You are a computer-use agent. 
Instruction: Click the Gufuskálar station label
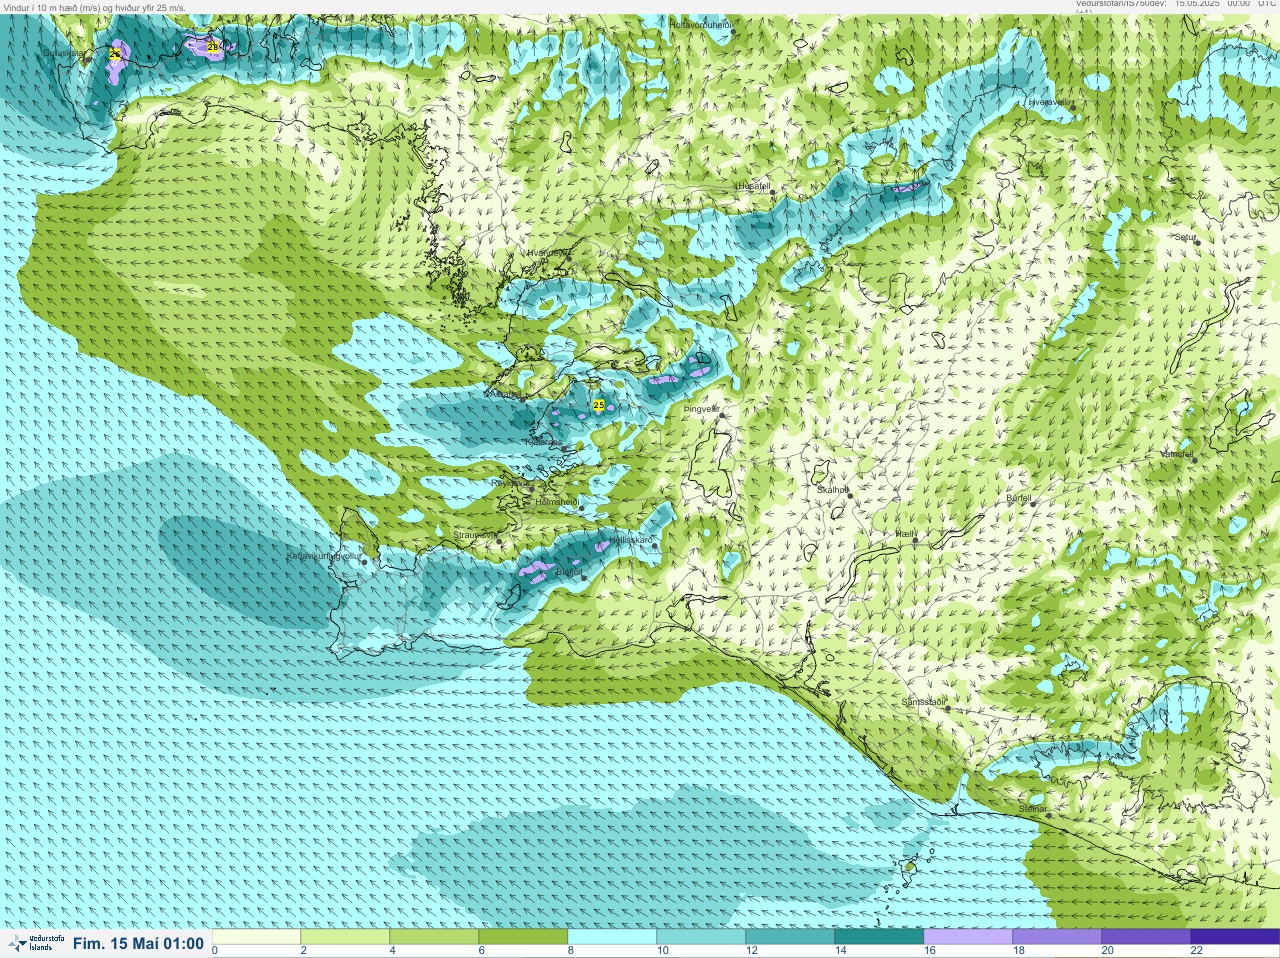pyautogui.click(x=63, y=53)
